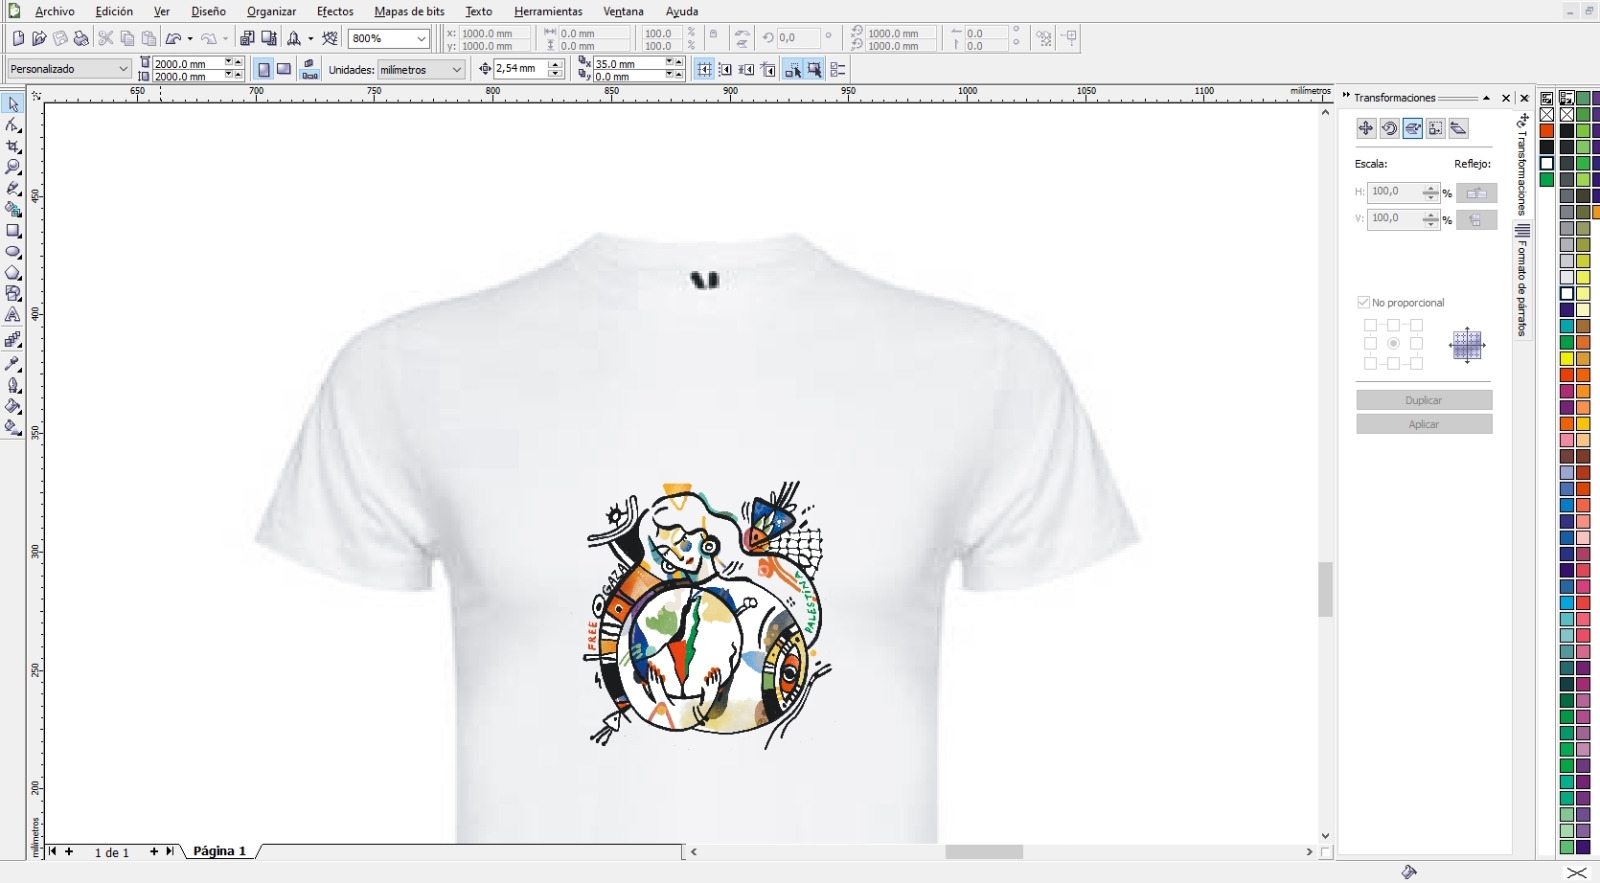The width and height of the screenshot is (1600, 883).
Task: Click the Position icon in Transformaciones
Action: pos(1366,128)
